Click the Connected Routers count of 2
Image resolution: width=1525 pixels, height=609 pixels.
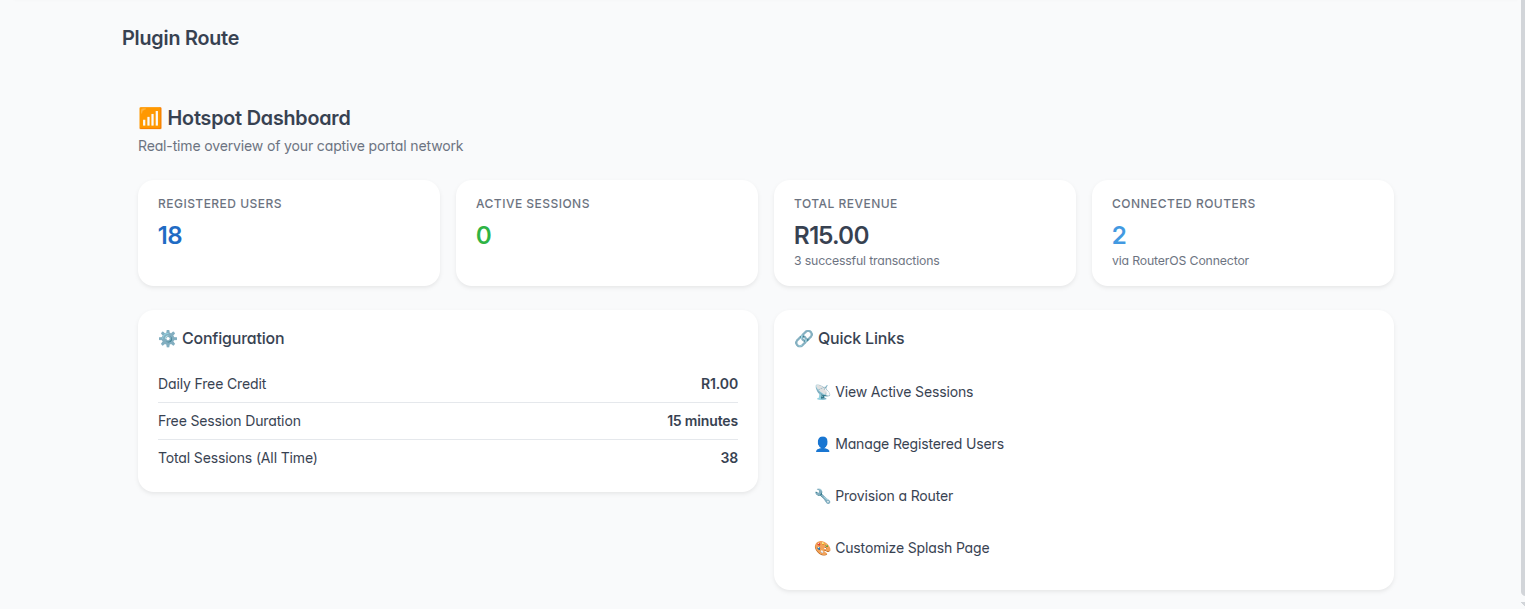[1119, 236]
